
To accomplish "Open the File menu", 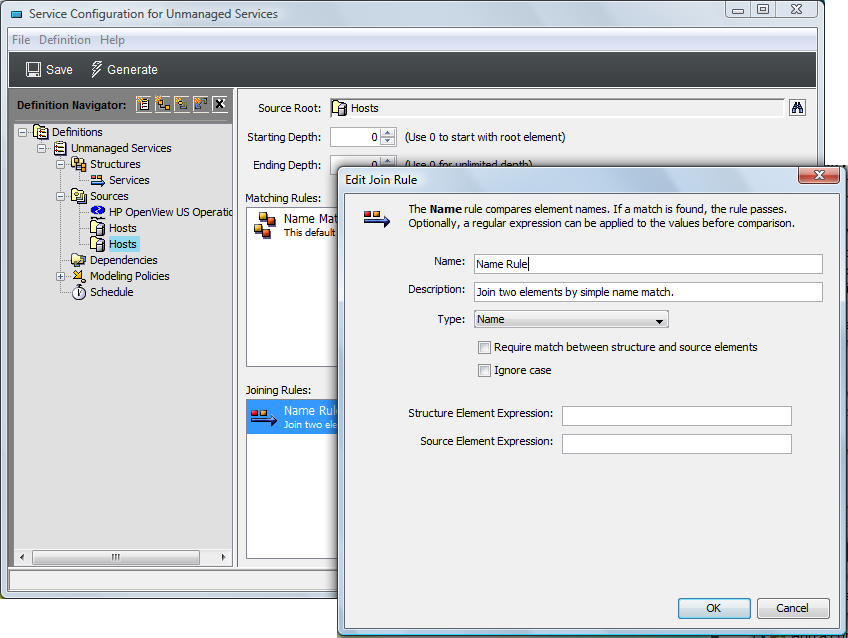I will pos(21,40).
